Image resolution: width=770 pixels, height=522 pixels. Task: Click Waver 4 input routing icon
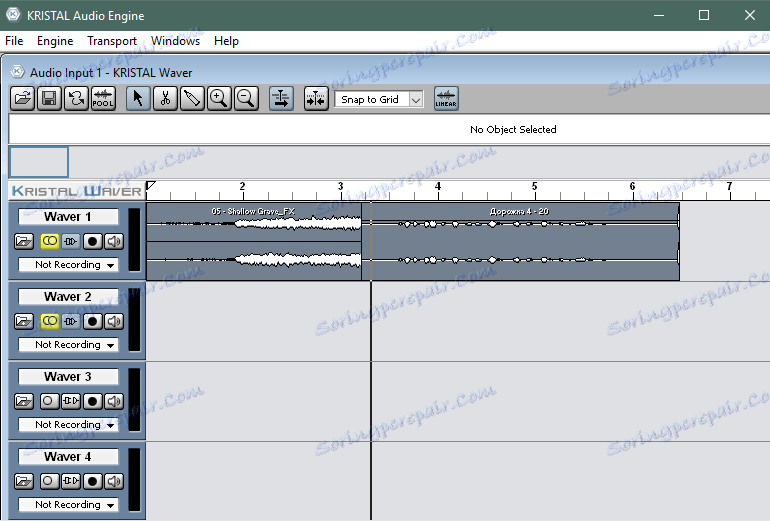click(x=71, y=481)
